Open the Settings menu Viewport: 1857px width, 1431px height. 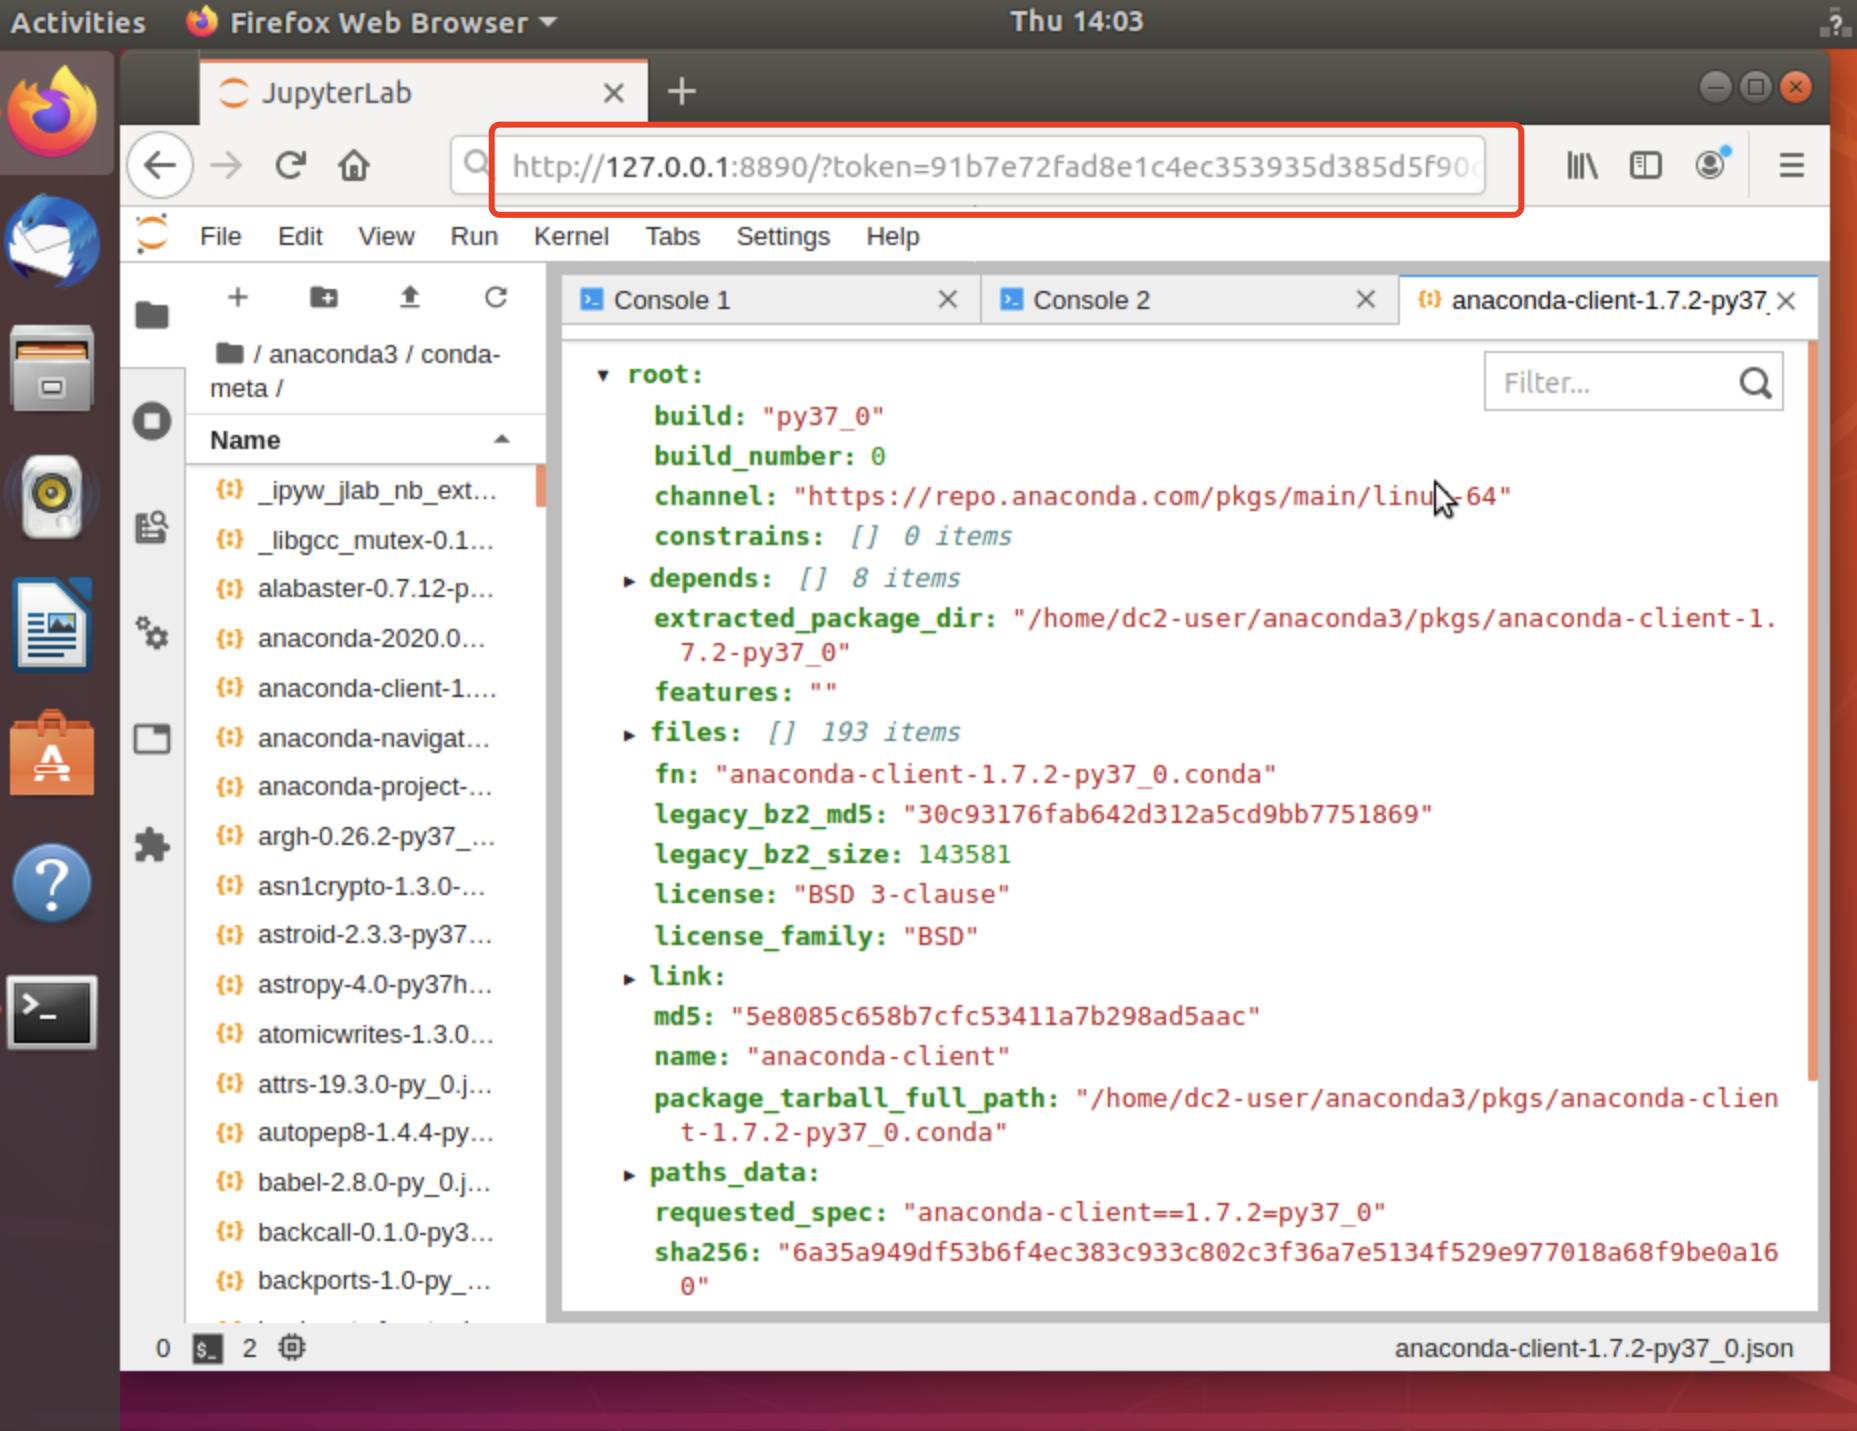click(783, 236)
